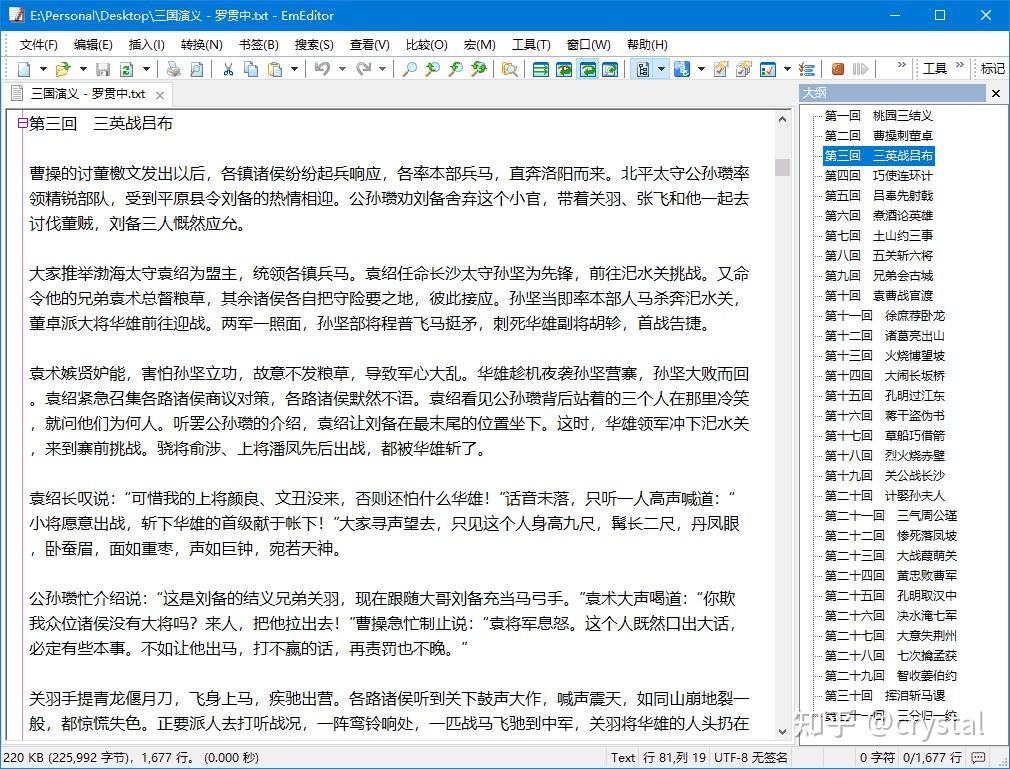Expand the Paste dropdown arrow

point(294,69)
